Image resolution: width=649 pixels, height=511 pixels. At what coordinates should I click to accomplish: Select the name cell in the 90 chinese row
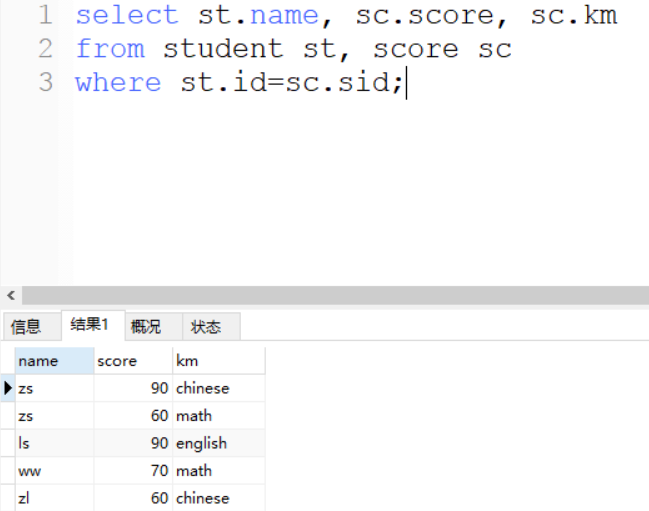55,388
